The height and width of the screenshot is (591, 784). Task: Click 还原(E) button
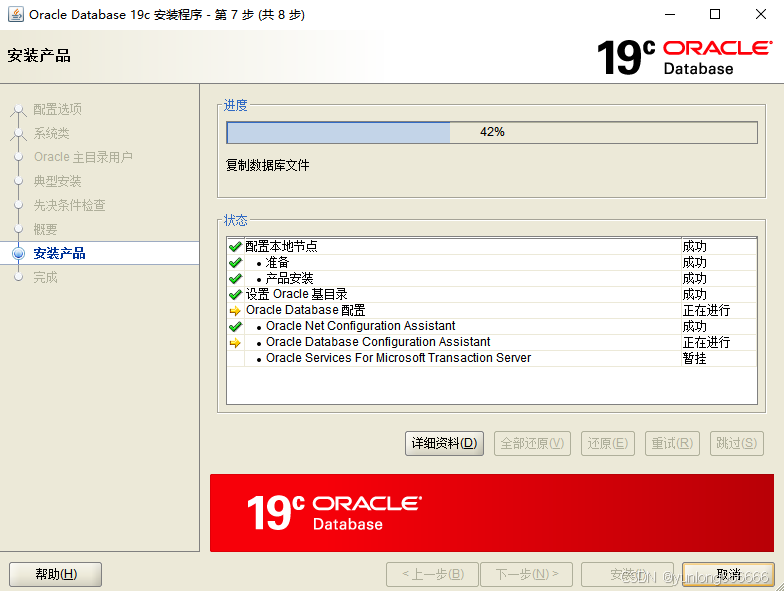tap(608, 444)
